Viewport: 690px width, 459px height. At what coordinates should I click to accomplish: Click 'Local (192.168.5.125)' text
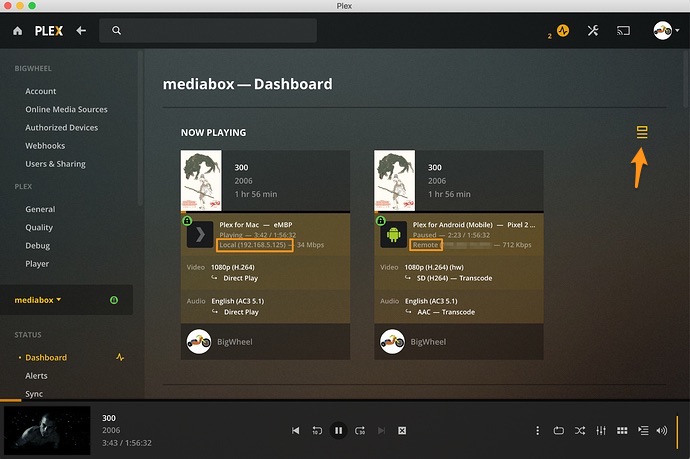253,245
